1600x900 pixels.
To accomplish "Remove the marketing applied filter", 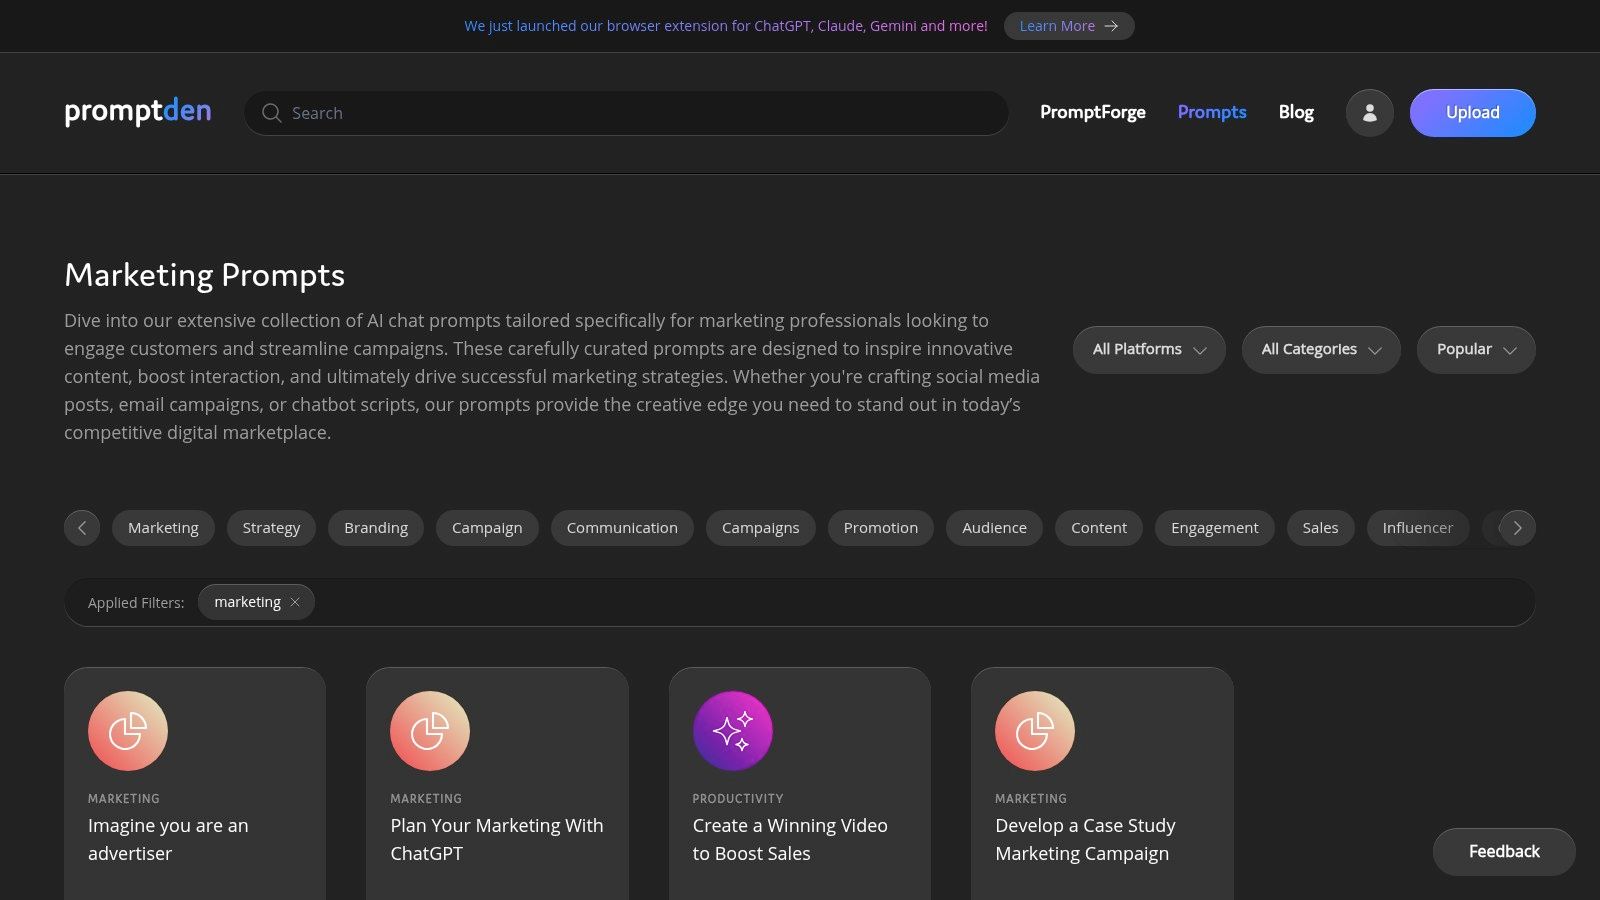I will 295,602.
